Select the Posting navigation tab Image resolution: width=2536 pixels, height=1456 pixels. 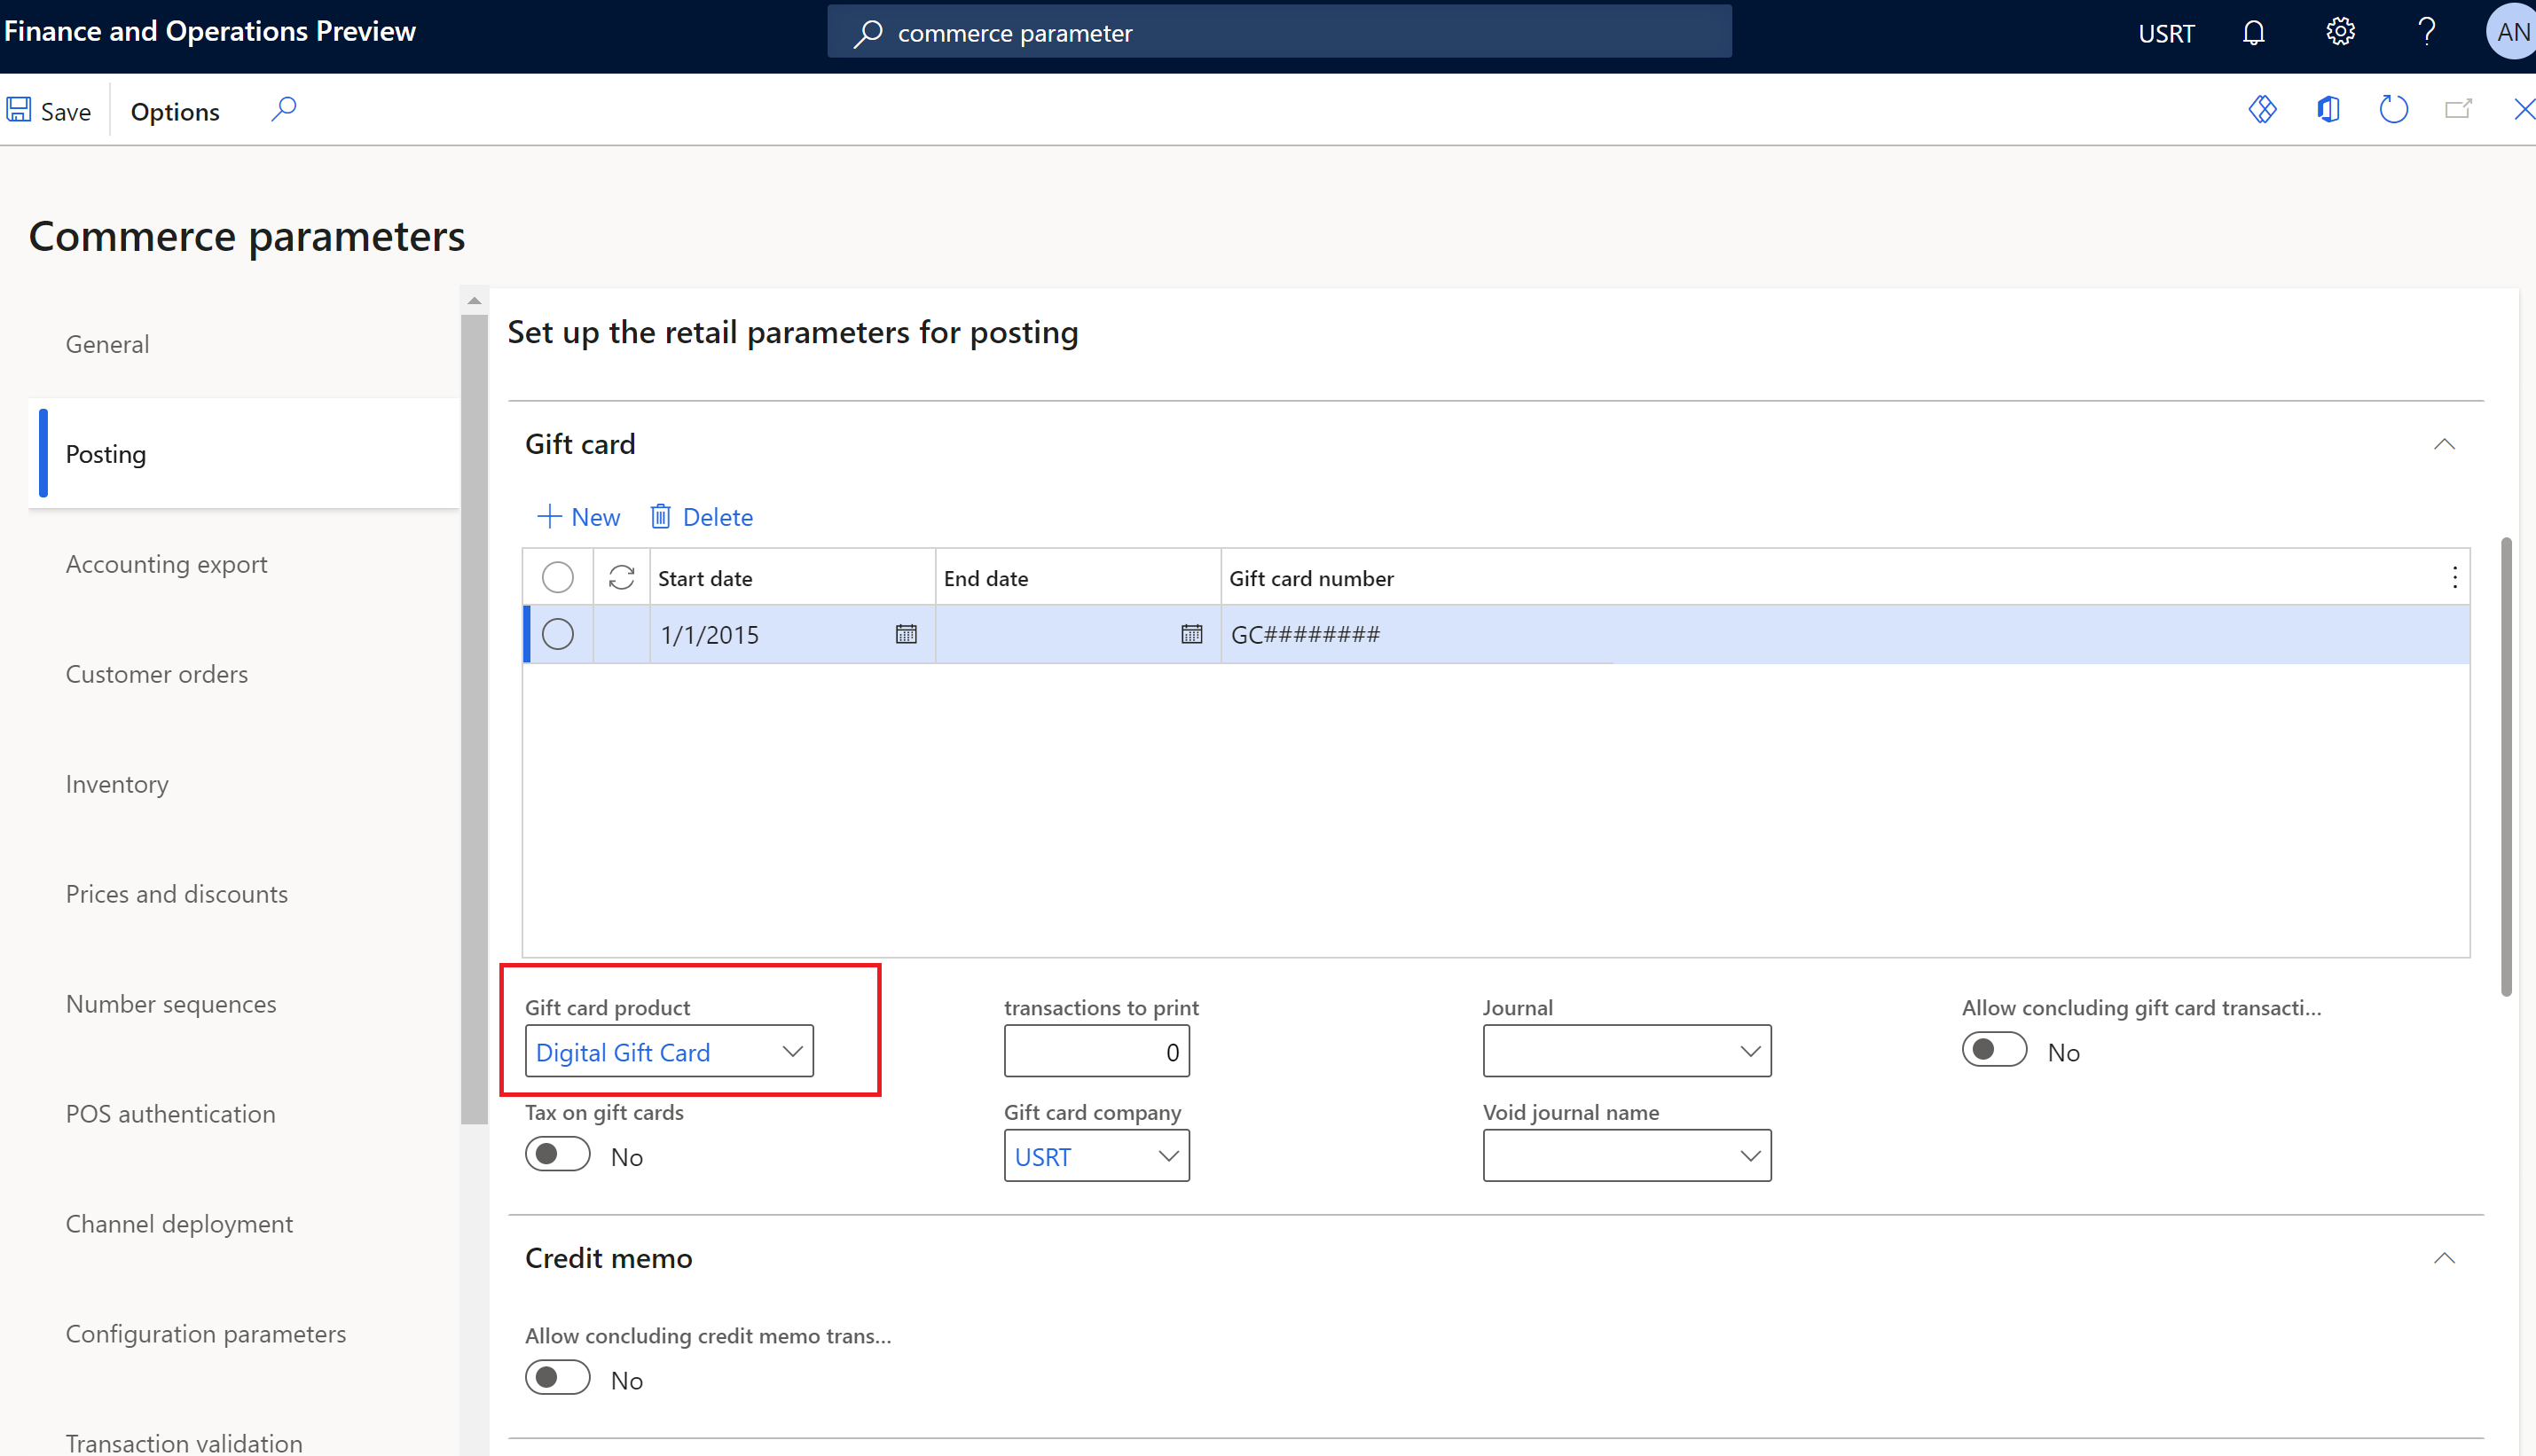[105, 453]
